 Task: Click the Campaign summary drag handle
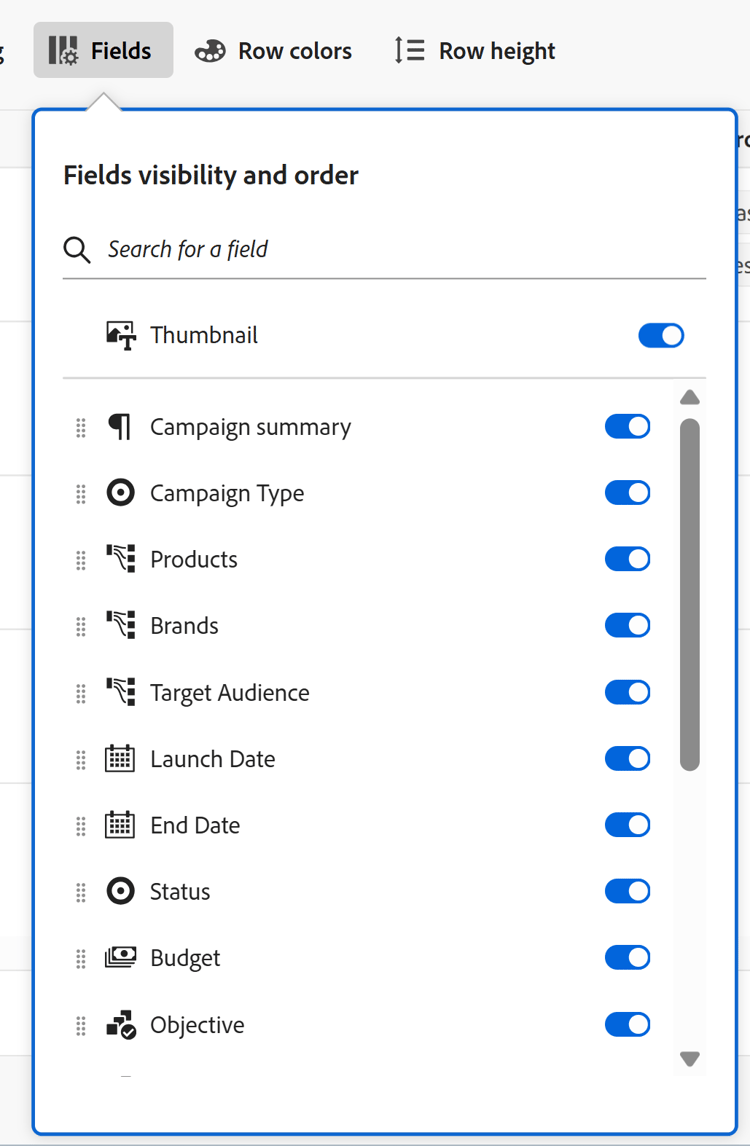tap(80, 426)
